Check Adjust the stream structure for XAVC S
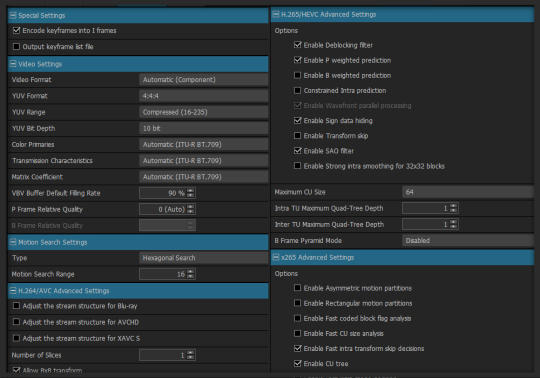540x378 pixels. click(x=16, y=338)
